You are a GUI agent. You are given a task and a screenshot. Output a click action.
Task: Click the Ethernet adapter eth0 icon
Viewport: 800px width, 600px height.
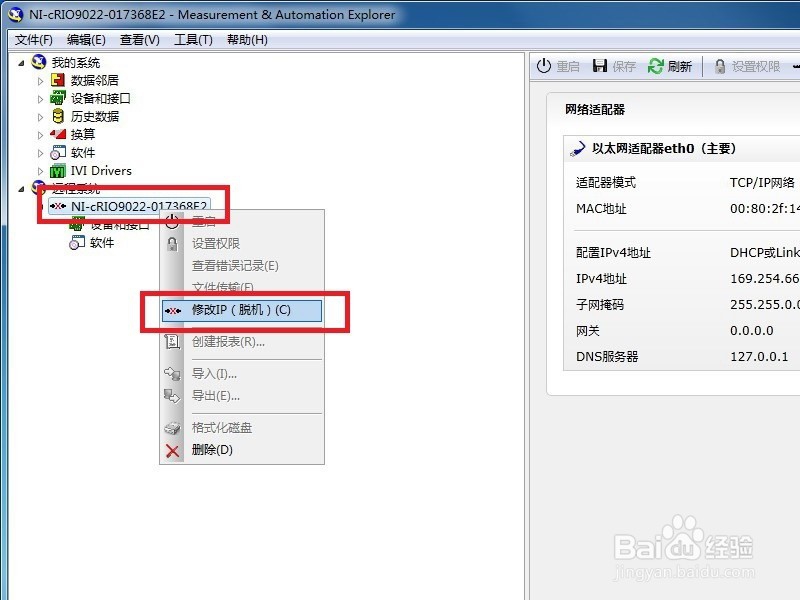pos(578,148)
